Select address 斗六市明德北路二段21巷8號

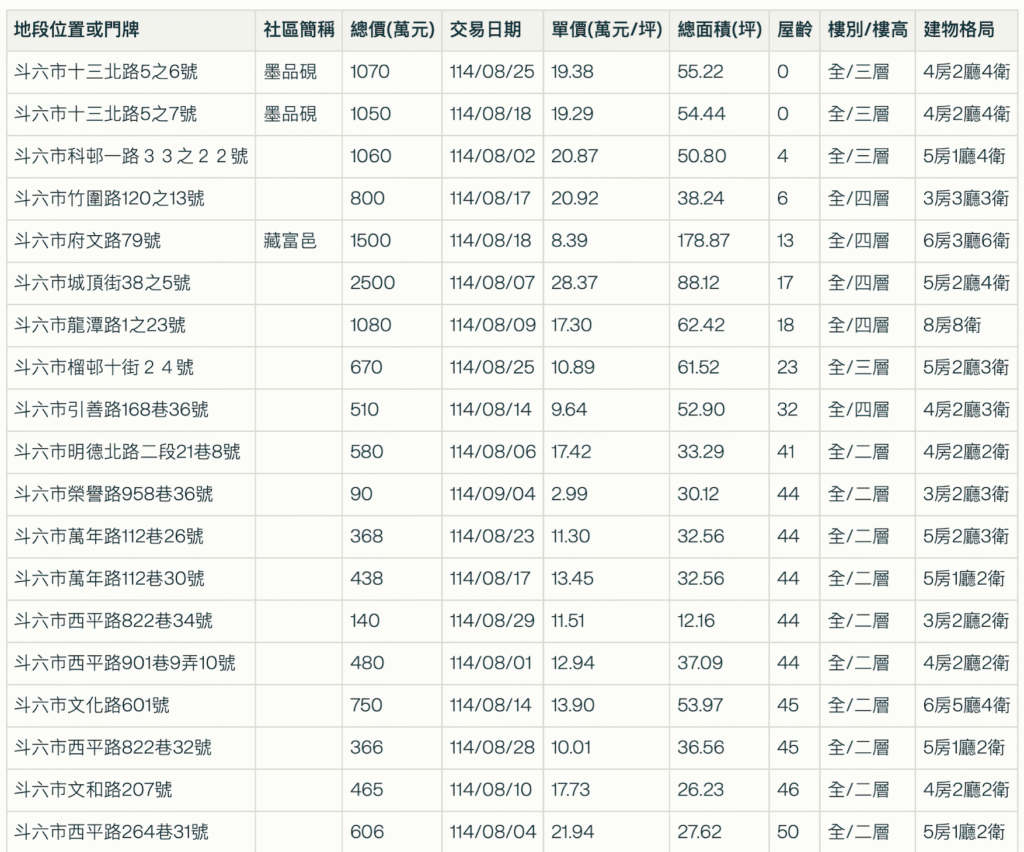(x=127, y=452)
